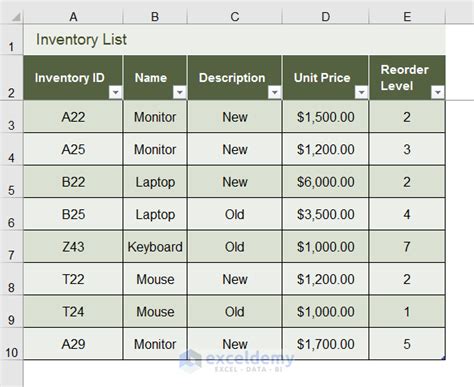Open the Inventory ID filter dropdown
This screenshot has height=387, width=474.
coord(116,92)
